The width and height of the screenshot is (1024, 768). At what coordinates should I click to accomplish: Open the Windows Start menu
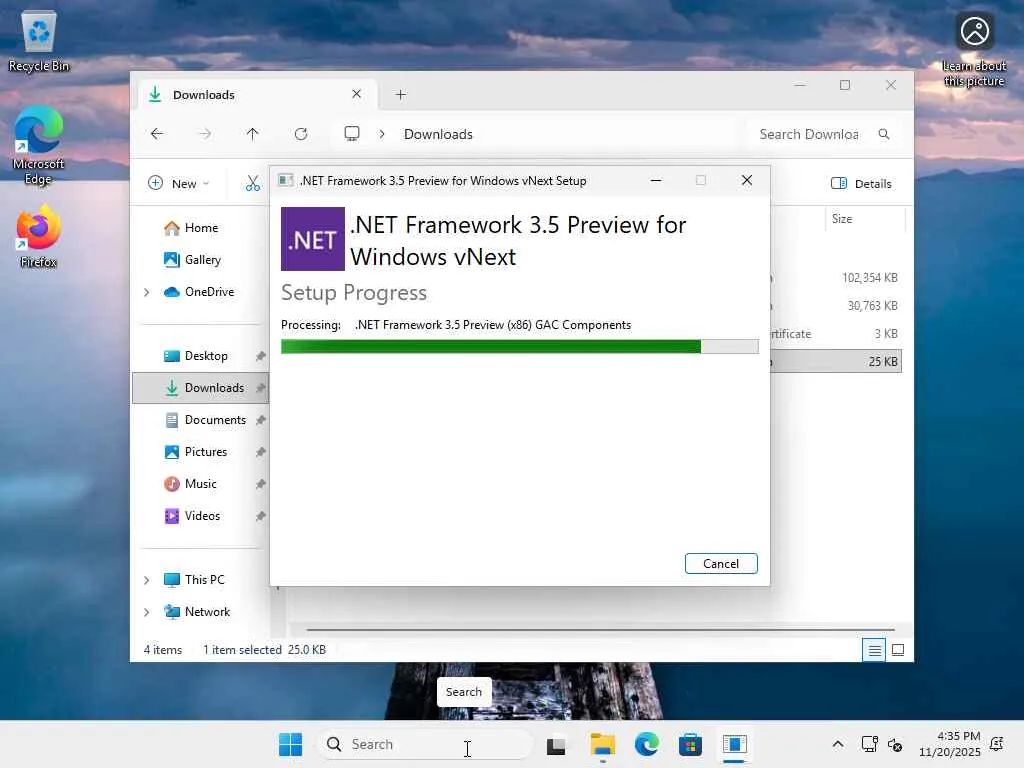(291, 744)
